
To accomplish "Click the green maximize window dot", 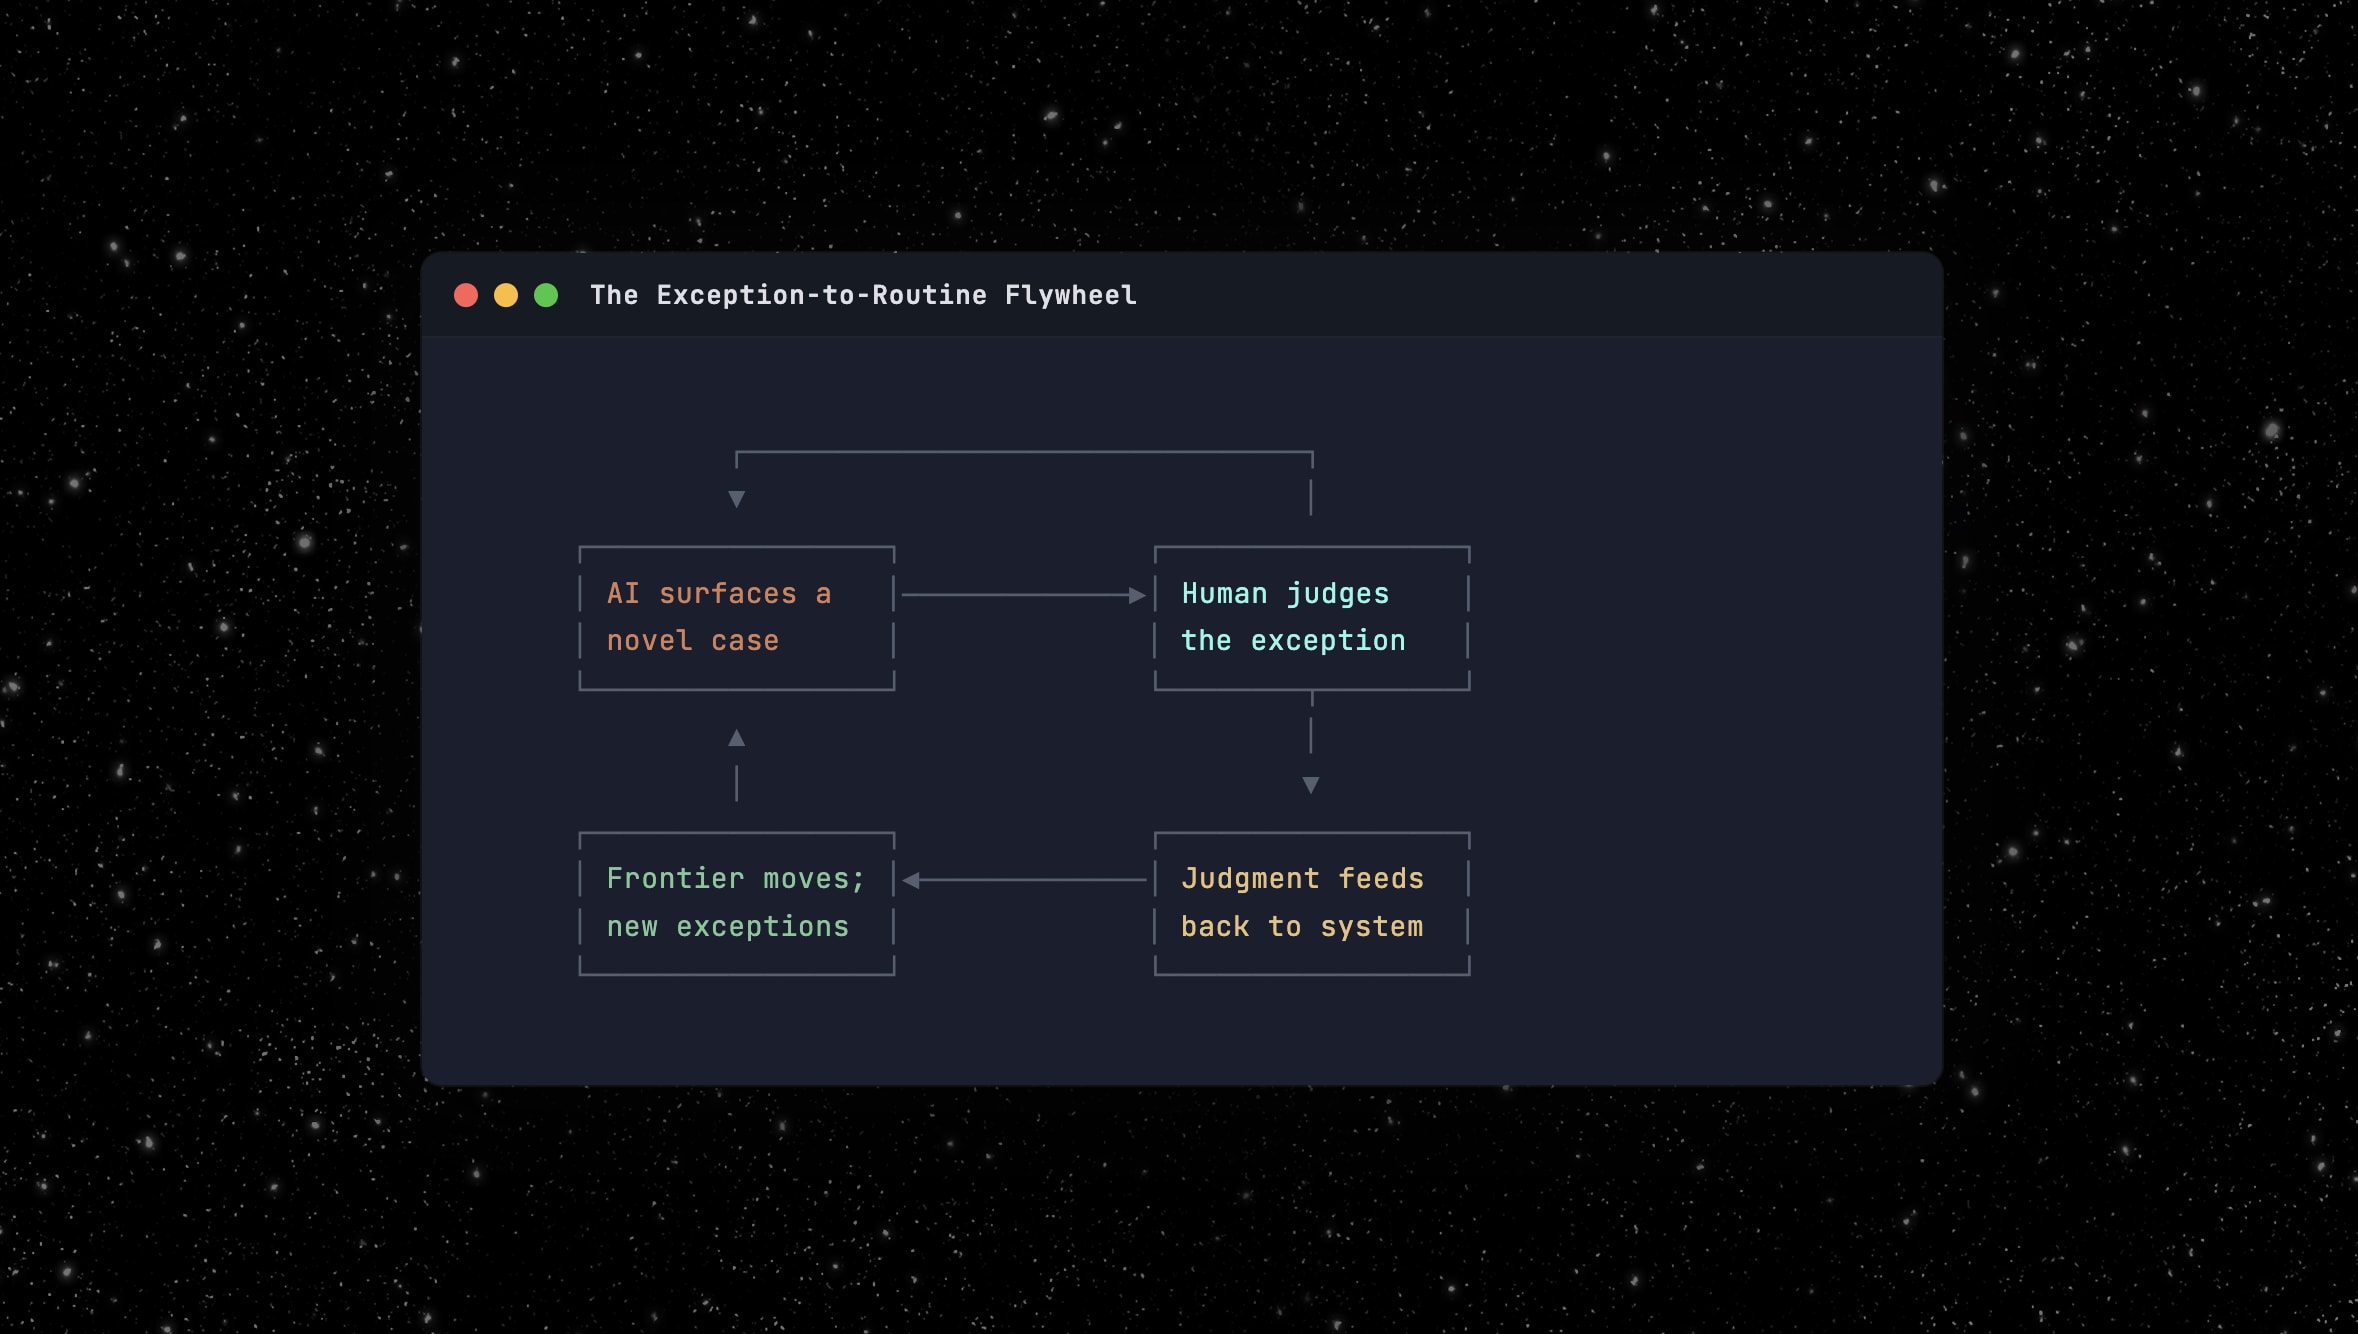I will [x=546, y=295].
